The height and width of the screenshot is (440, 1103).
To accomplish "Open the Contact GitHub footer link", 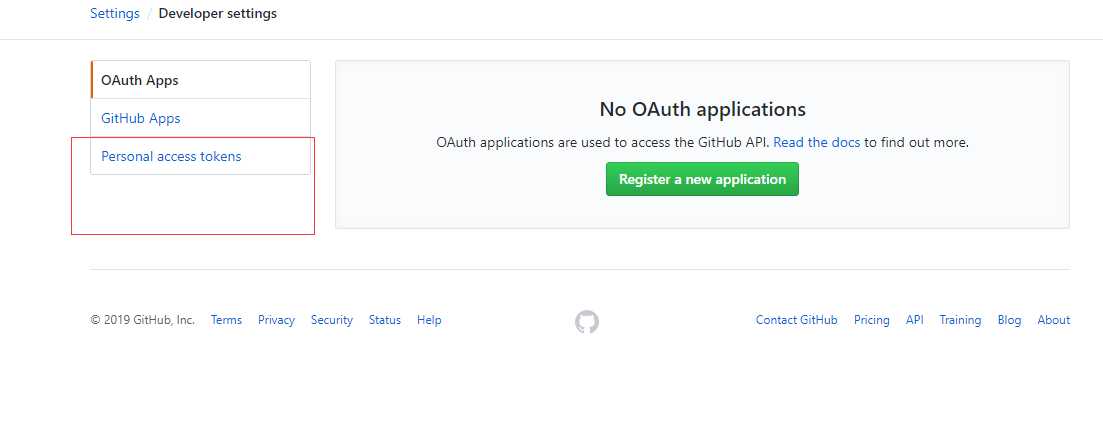I will pos(796,320).
